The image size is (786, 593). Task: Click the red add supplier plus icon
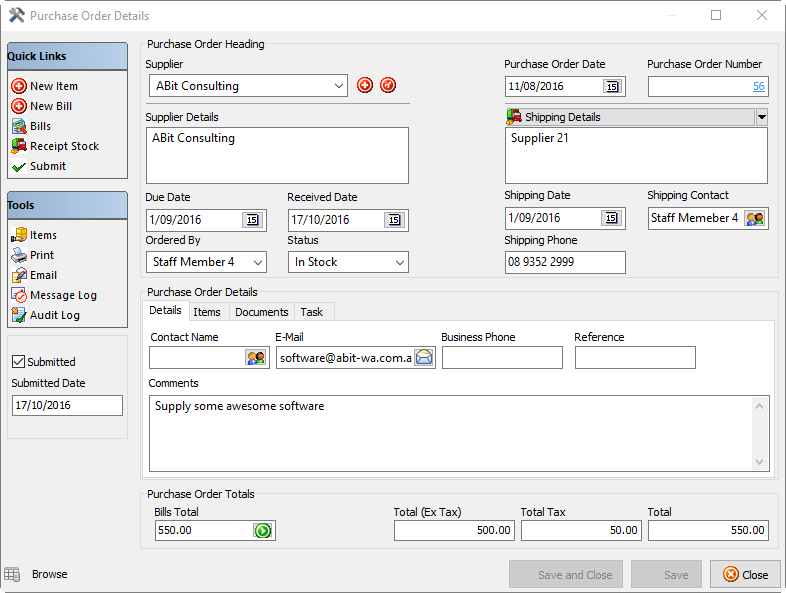(x=365, y=86)
